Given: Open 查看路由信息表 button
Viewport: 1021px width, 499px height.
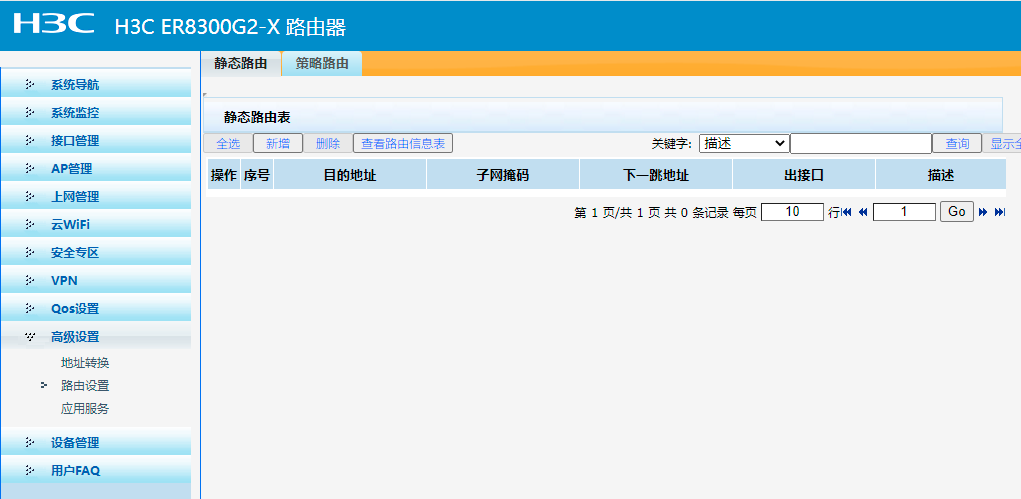Looking at the screenshot, I should [x=403, y=143].
